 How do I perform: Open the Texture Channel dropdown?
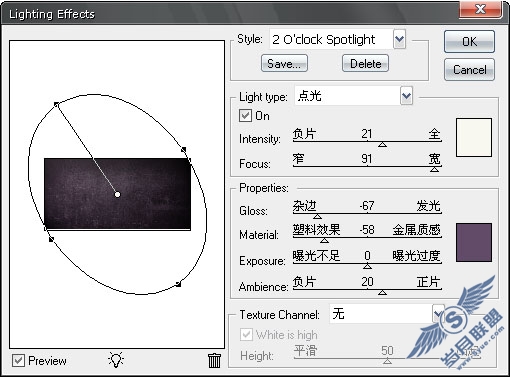[x=438, y=313]
